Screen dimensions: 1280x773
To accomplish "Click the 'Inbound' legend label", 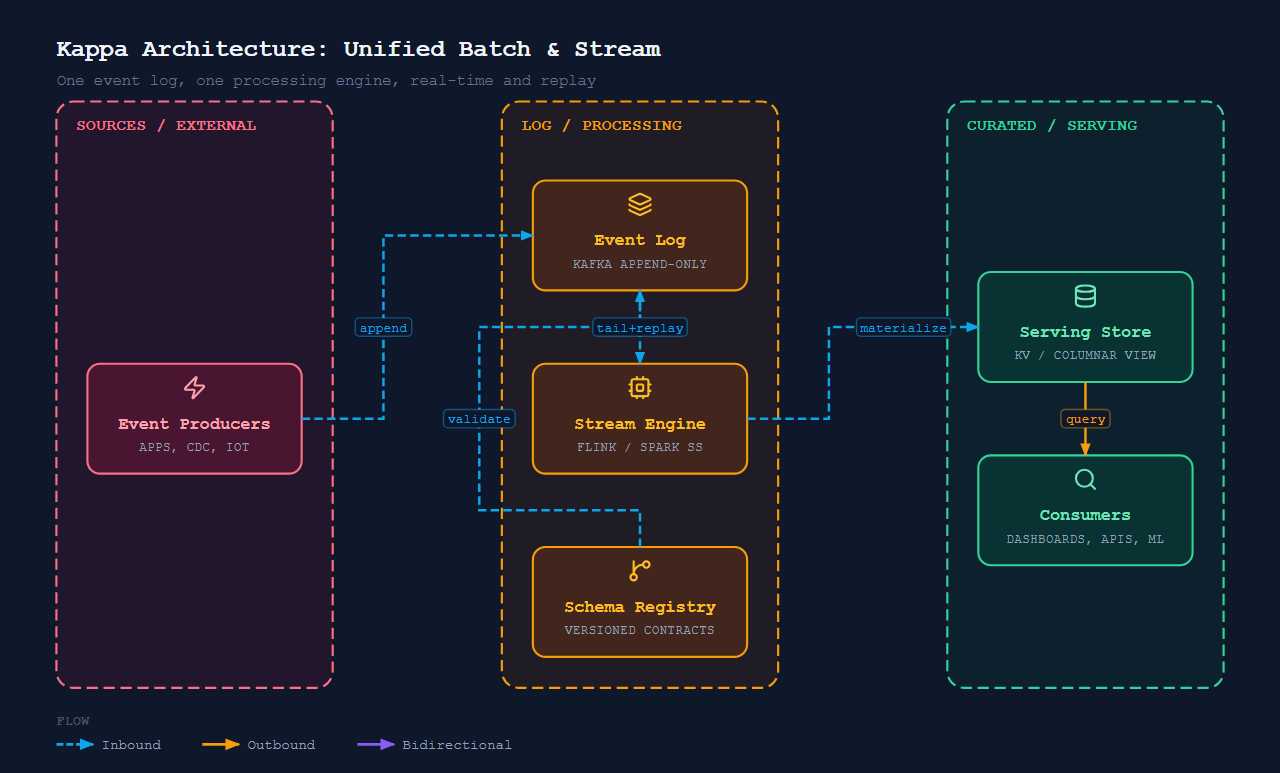I will click(131, 745).
